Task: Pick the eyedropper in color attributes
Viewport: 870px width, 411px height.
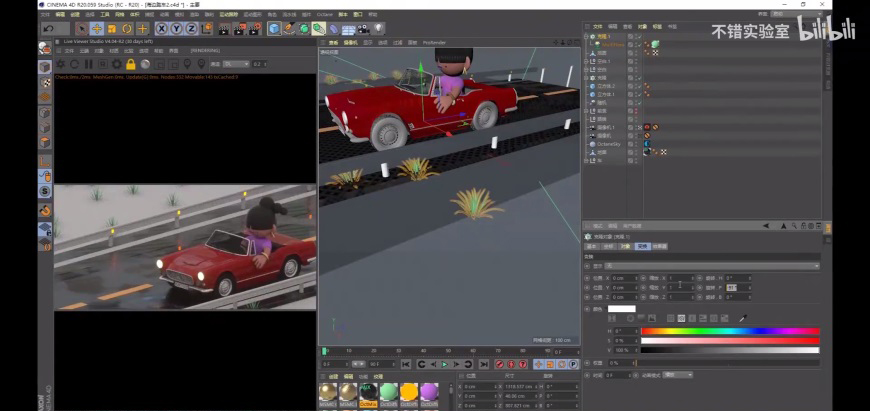Action: pos(742,318)
